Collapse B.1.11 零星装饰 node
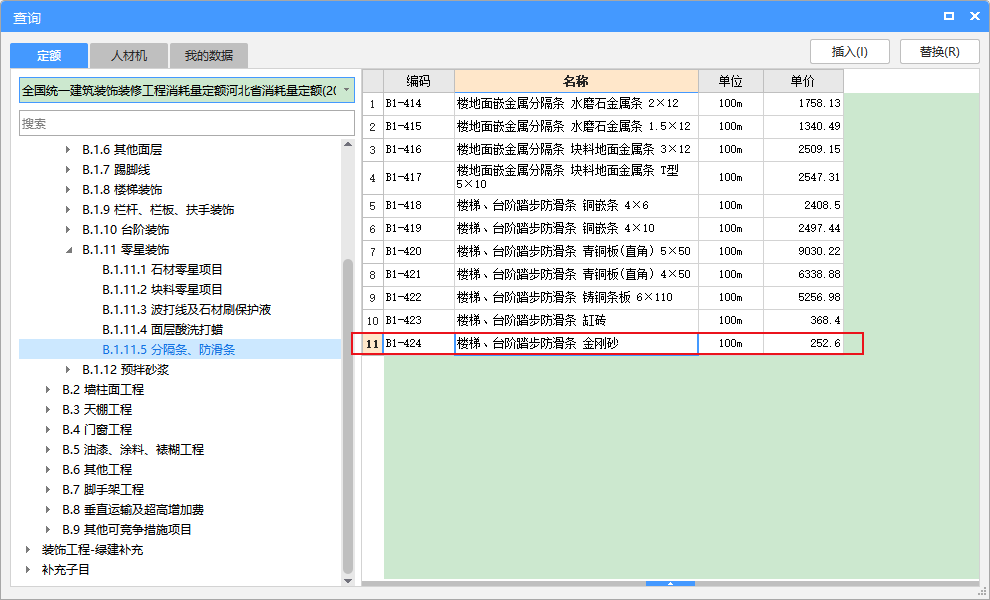Viewport: 990px width, 600px height. 68,250
